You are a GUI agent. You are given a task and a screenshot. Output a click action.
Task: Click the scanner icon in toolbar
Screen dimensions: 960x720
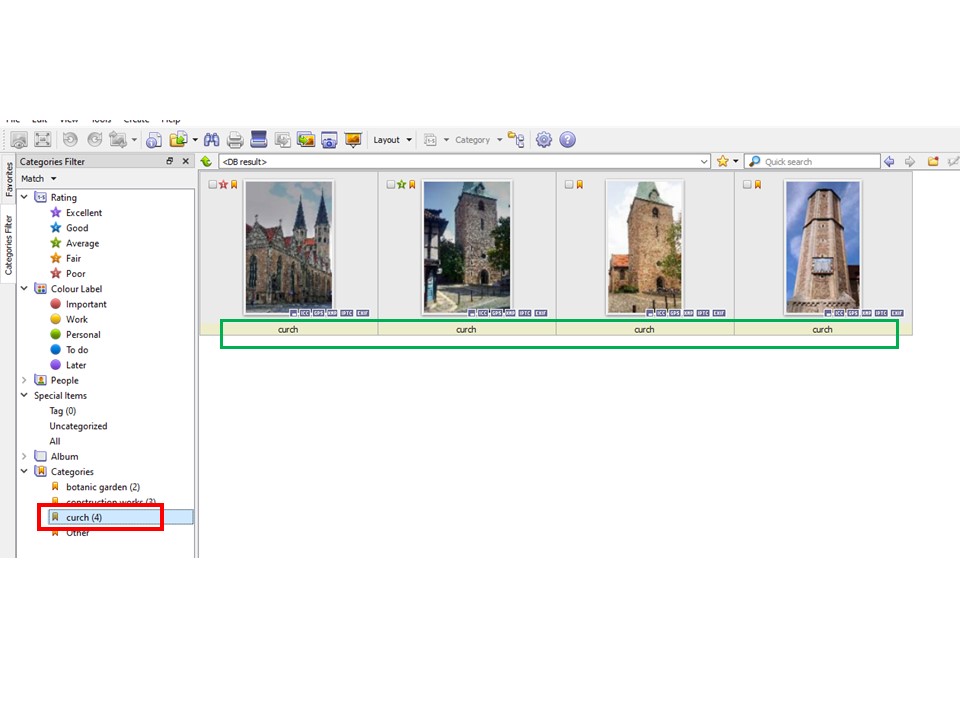click(x=259, y=140)
